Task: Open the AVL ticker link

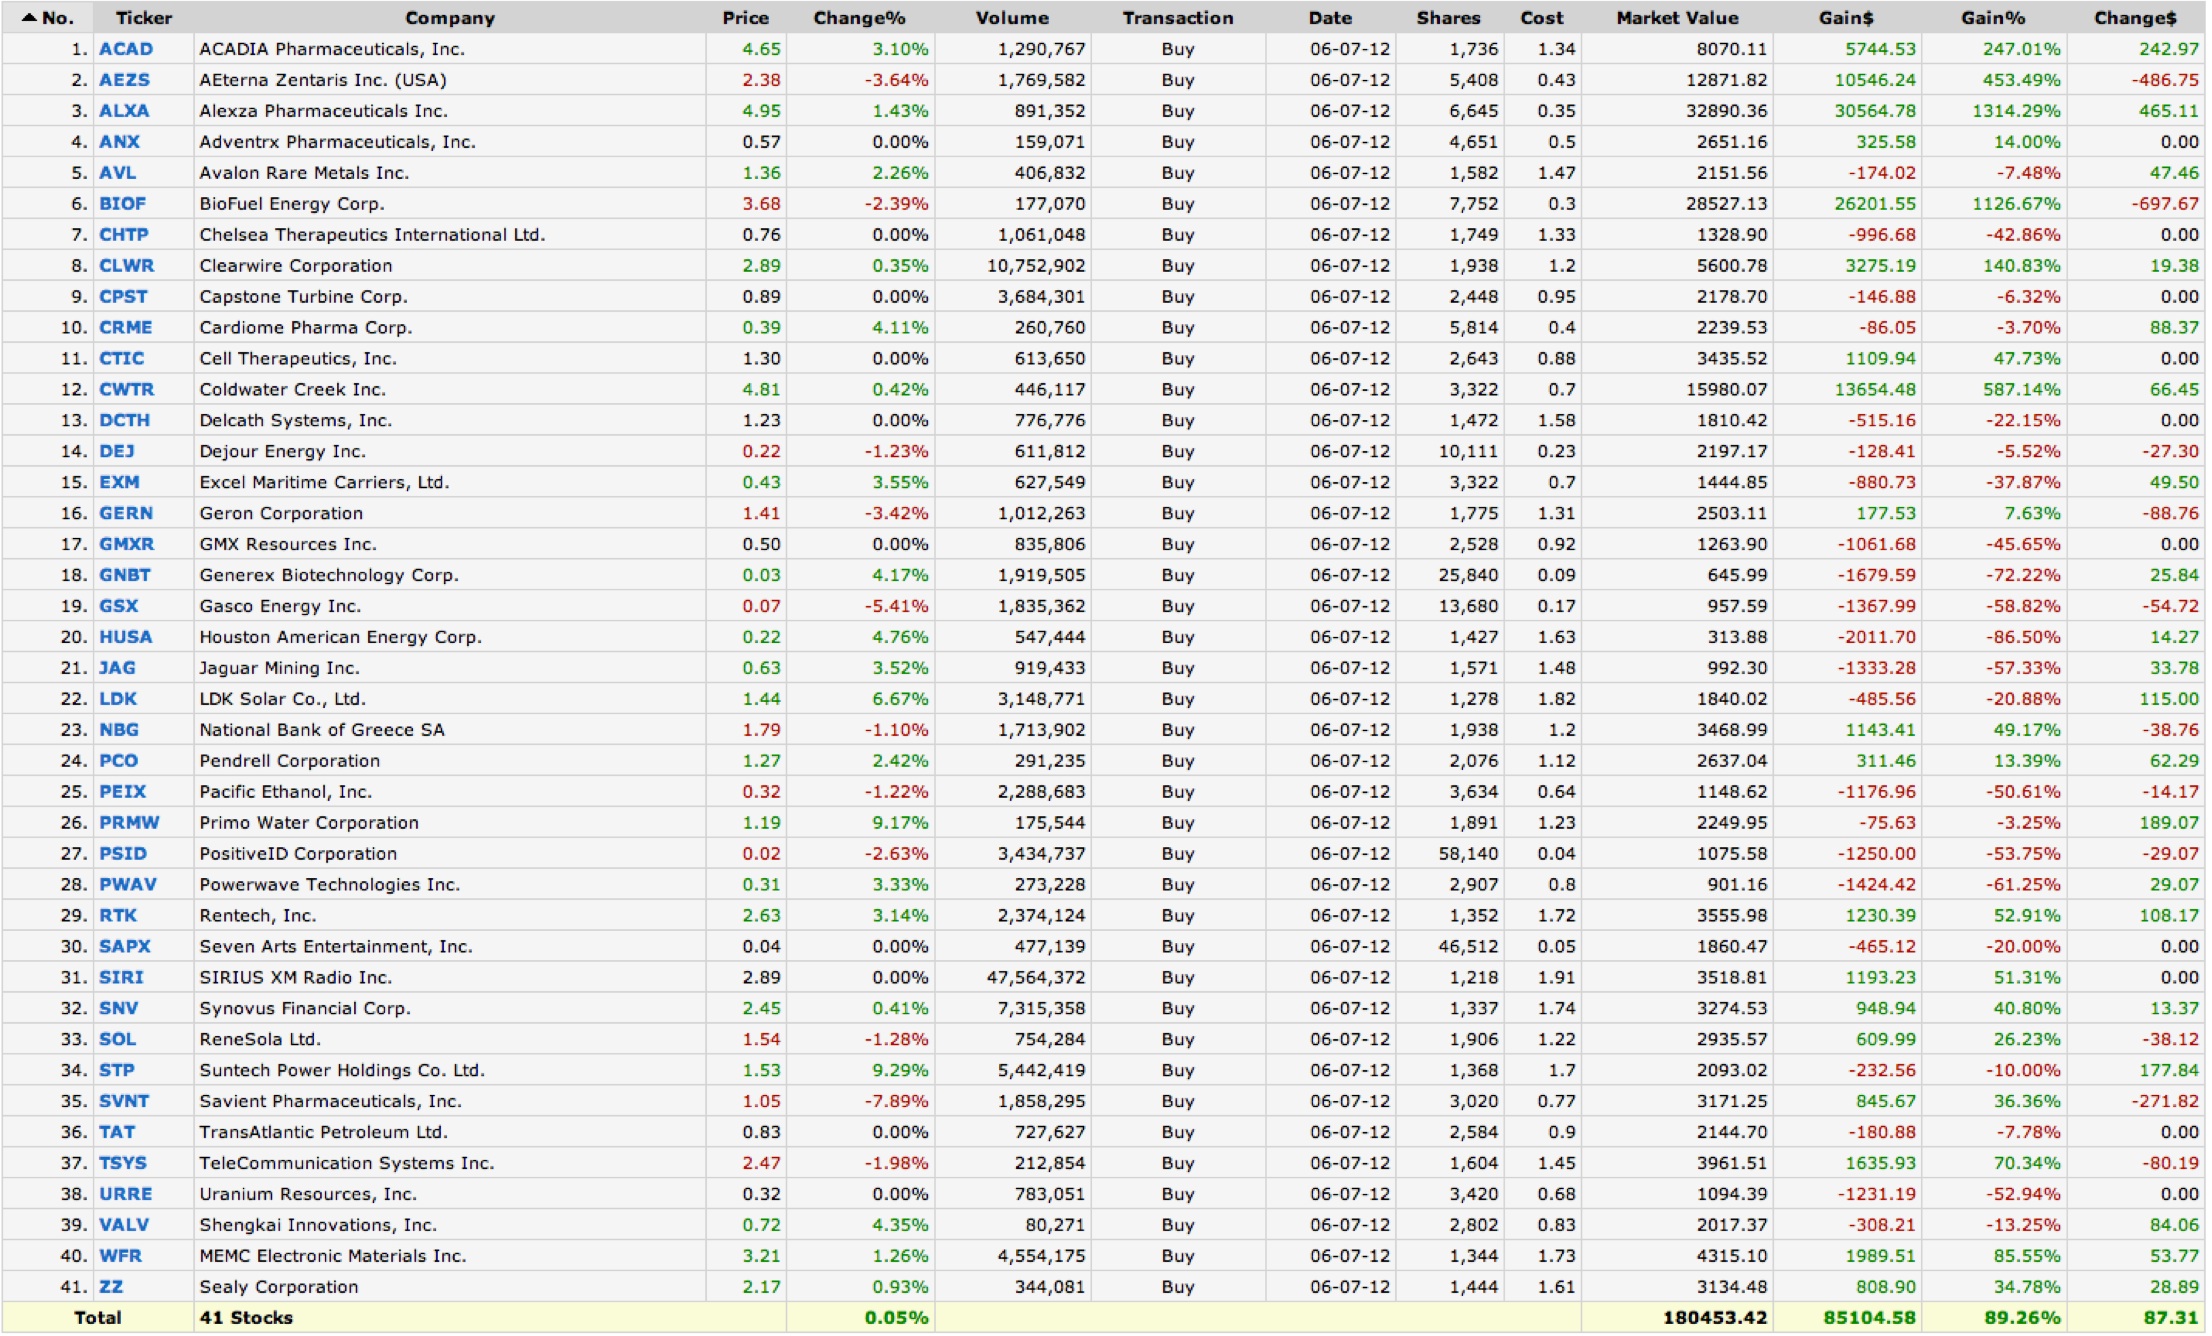Action: tap(117, 173)
